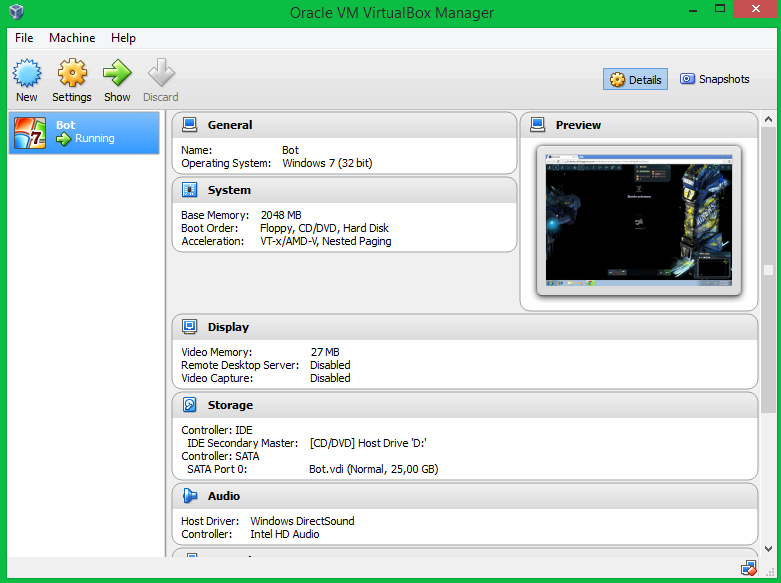The width and height of the screenshot is (781, 583).
Task: Open the Storage section header
Action: click(x=465, y=405)
